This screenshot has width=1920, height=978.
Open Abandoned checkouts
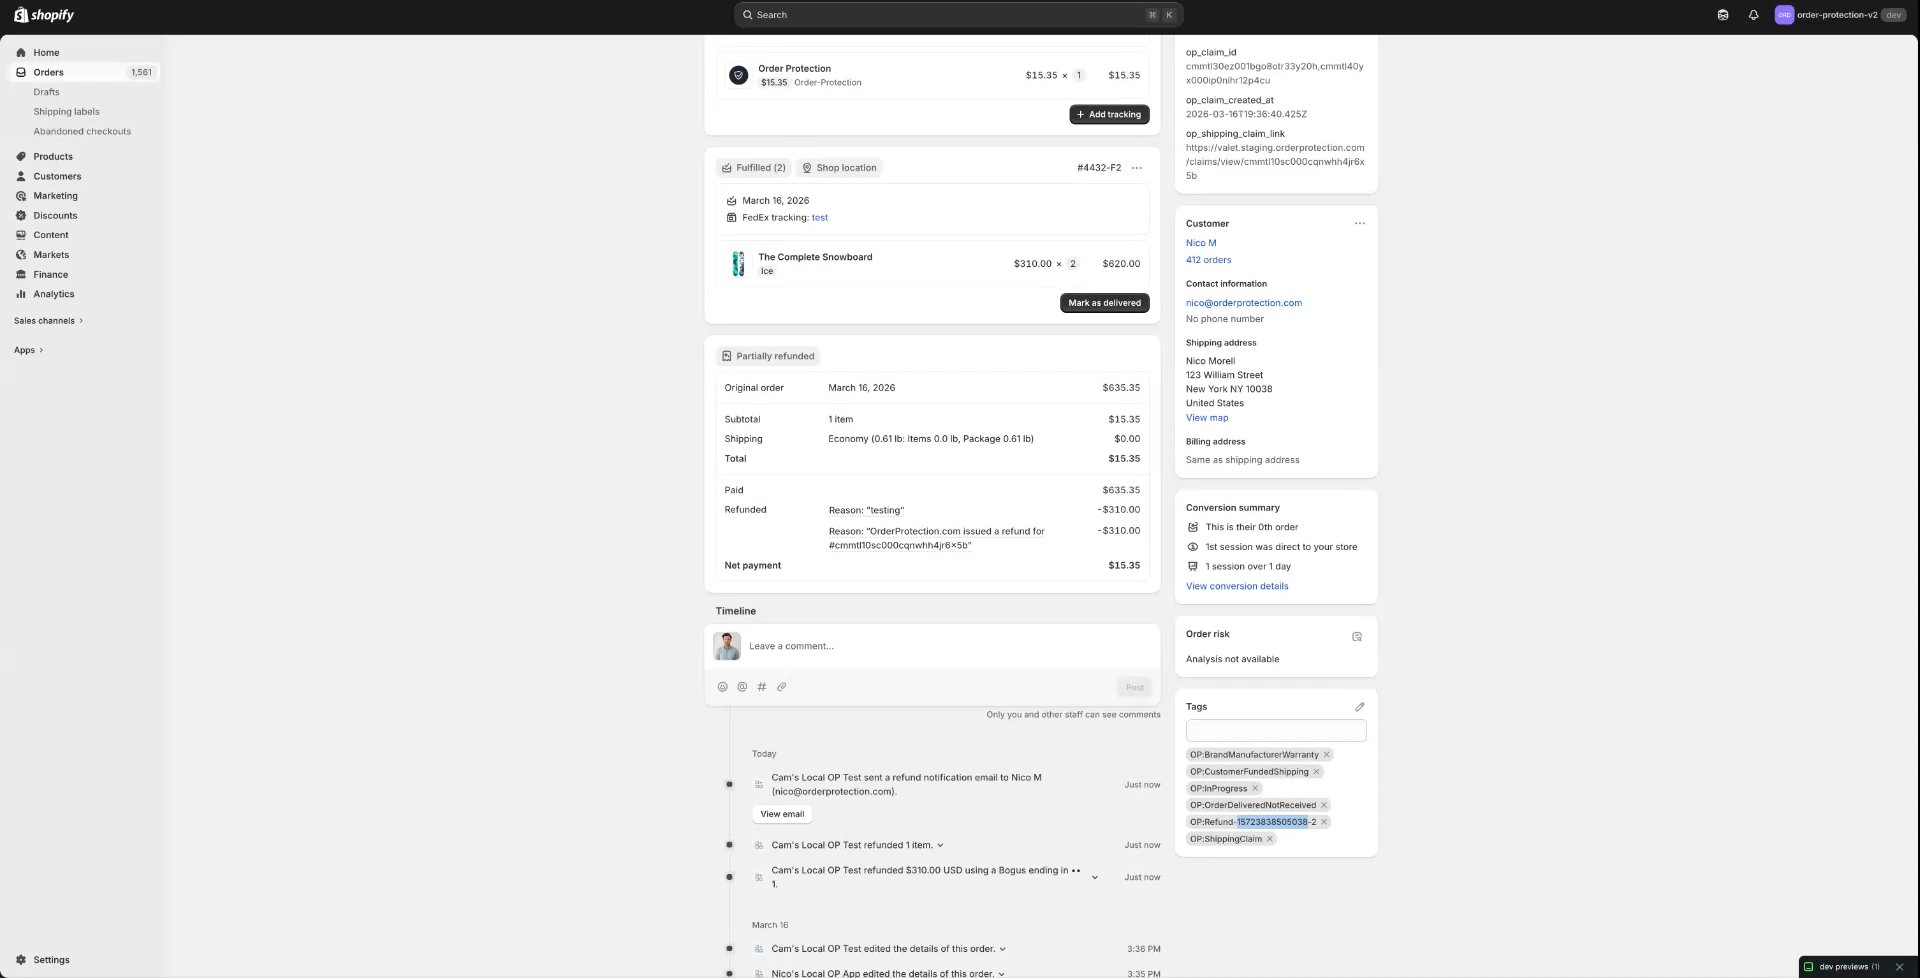pos(82,131)
